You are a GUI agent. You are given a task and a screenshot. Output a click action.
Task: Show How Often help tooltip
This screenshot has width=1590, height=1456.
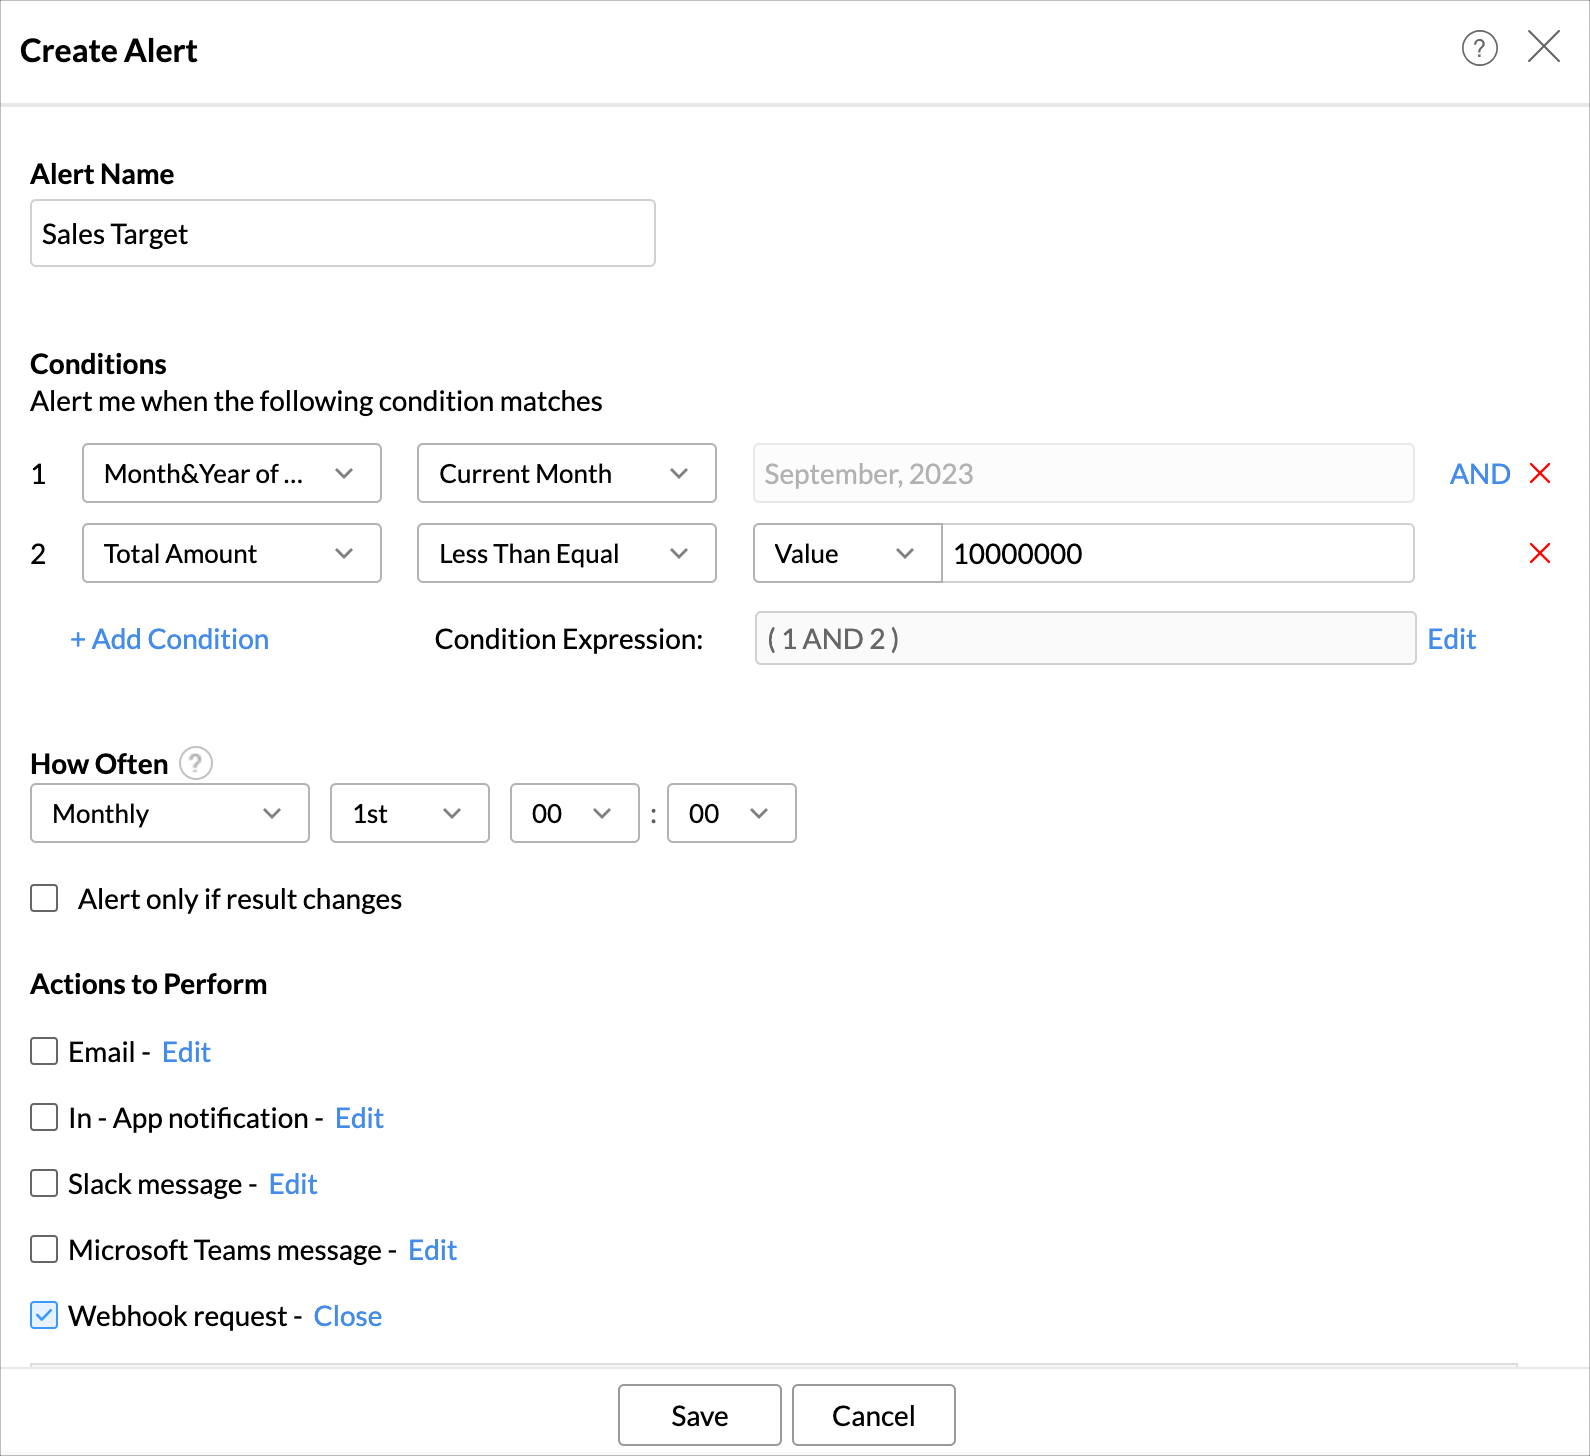click(196, 763)
